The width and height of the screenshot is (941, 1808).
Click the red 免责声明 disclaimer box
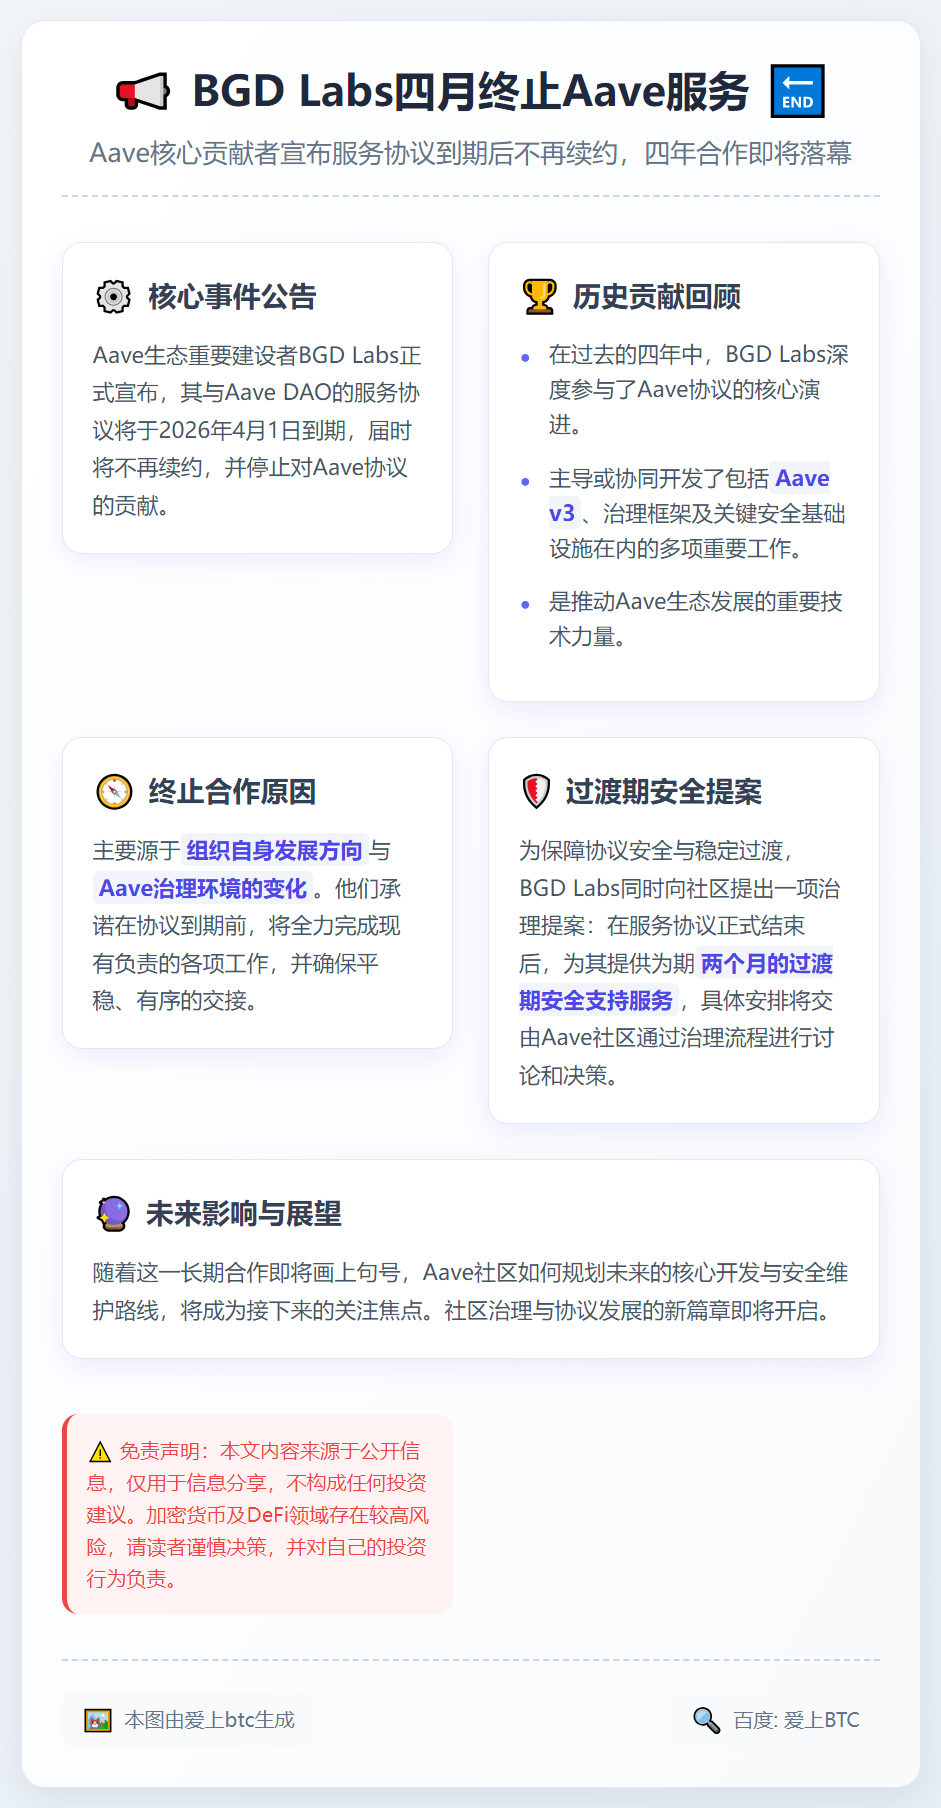257,1514
